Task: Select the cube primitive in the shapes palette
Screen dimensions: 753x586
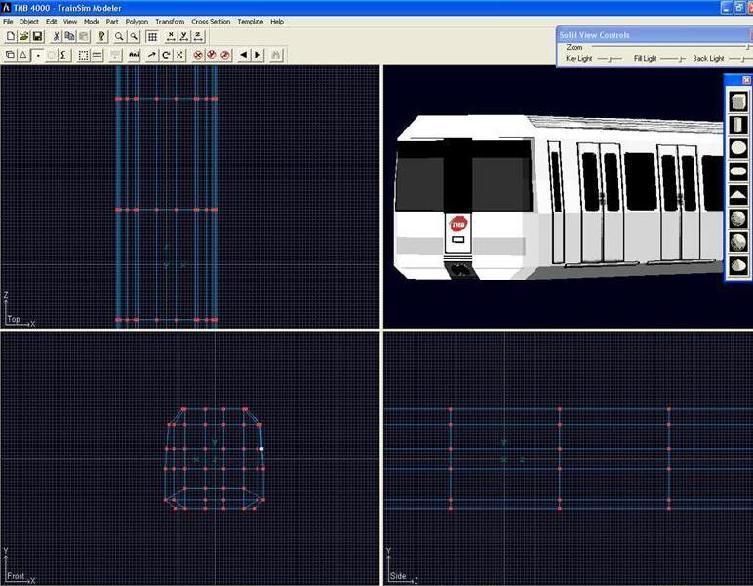Action: tap(738, 101)
